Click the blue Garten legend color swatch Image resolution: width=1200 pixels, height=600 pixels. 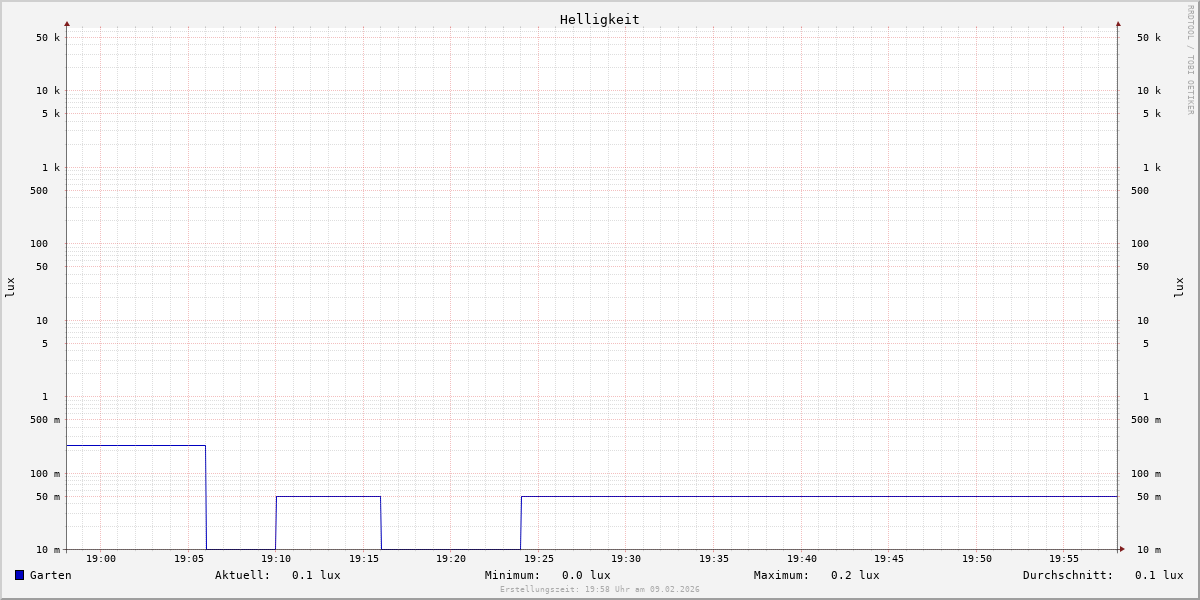tap(19, 575)
